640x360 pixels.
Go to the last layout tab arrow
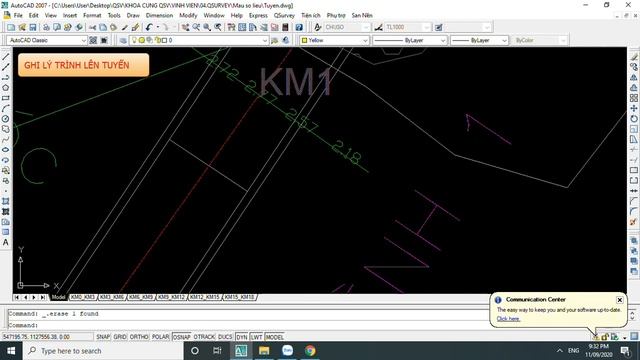click(x=42, y=297)
